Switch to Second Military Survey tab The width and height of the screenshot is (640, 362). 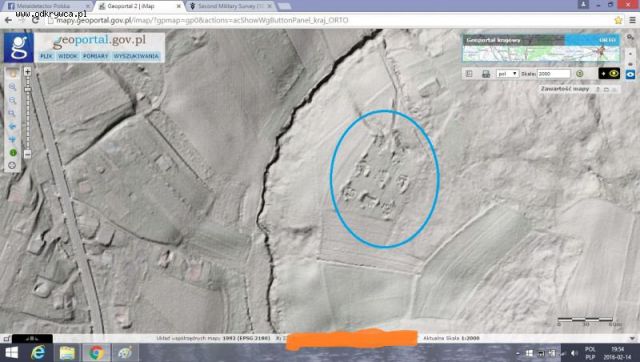coord(229,6)
